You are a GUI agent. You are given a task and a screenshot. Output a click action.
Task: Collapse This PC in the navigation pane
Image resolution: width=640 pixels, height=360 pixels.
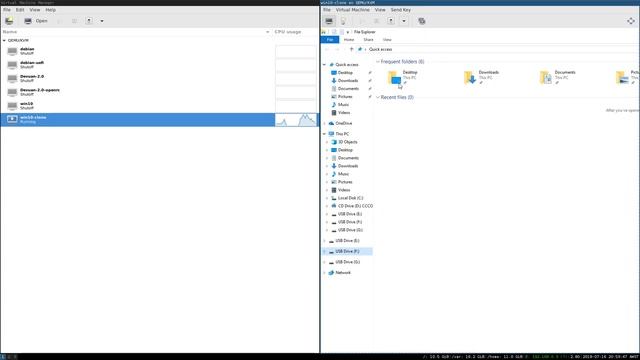324,134
